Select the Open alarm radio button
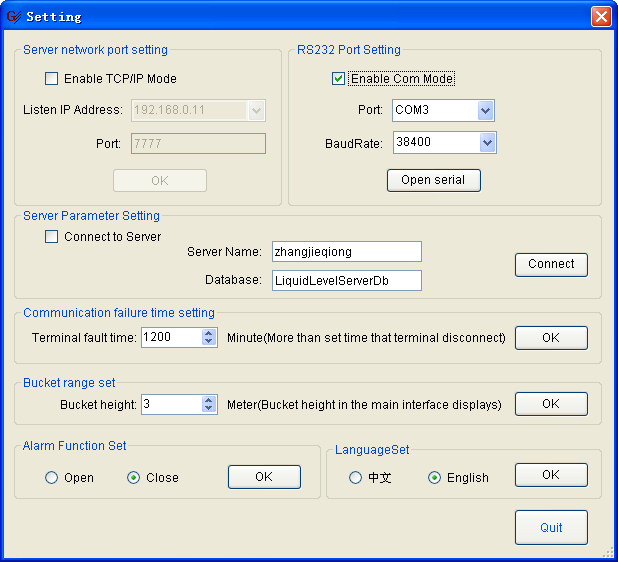618x562 pixels. [x=52, y=478]
